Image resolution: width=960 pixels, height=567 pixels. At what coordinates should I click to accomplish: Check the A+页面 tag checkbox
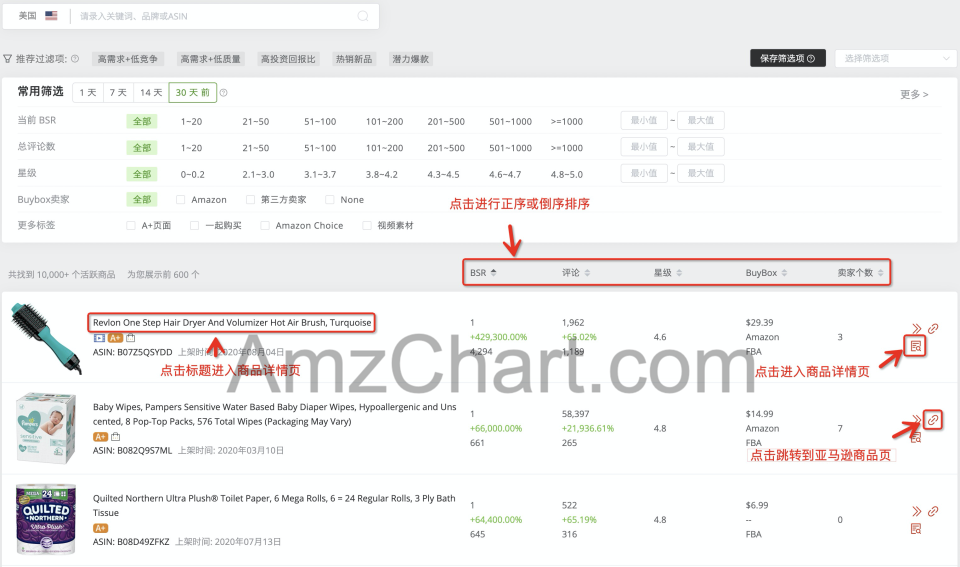131,225
